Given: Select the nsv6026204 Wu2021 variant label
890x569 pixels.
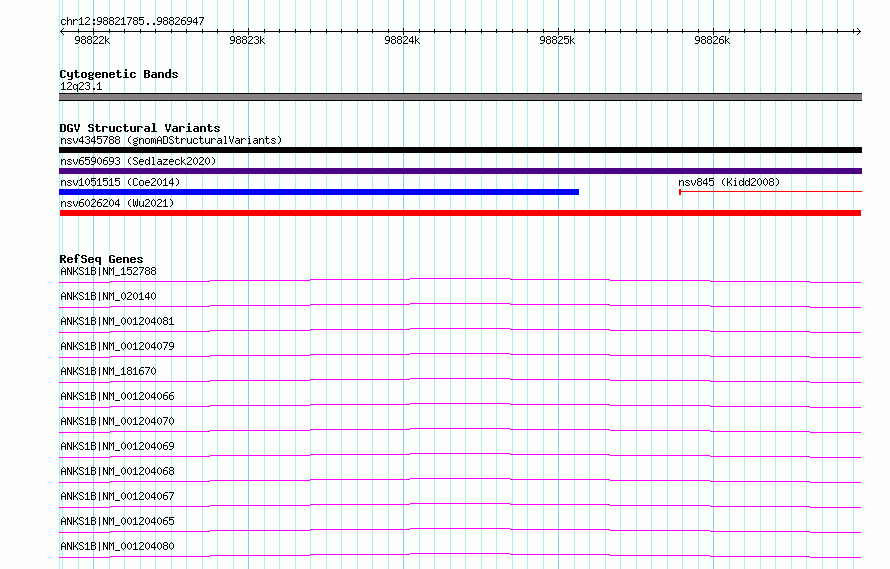Looking at the screenshot, I should [117, 203].
